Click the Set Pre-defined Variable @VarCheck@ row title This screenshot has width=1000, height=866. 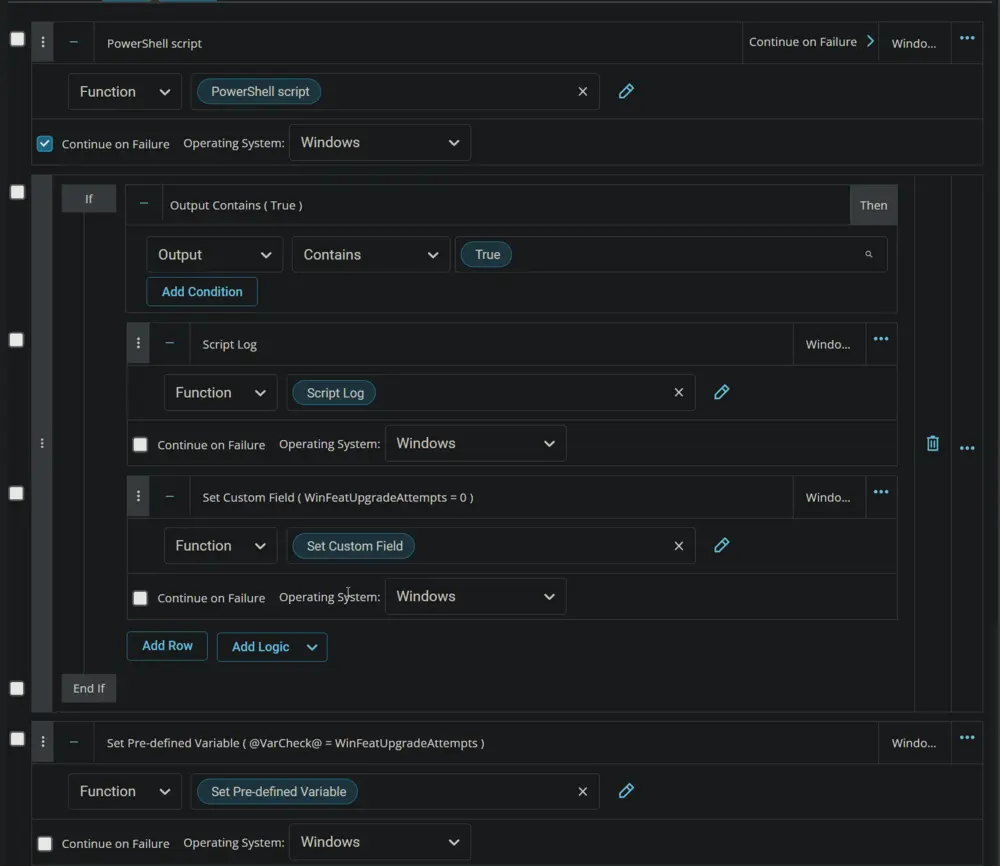295,743
